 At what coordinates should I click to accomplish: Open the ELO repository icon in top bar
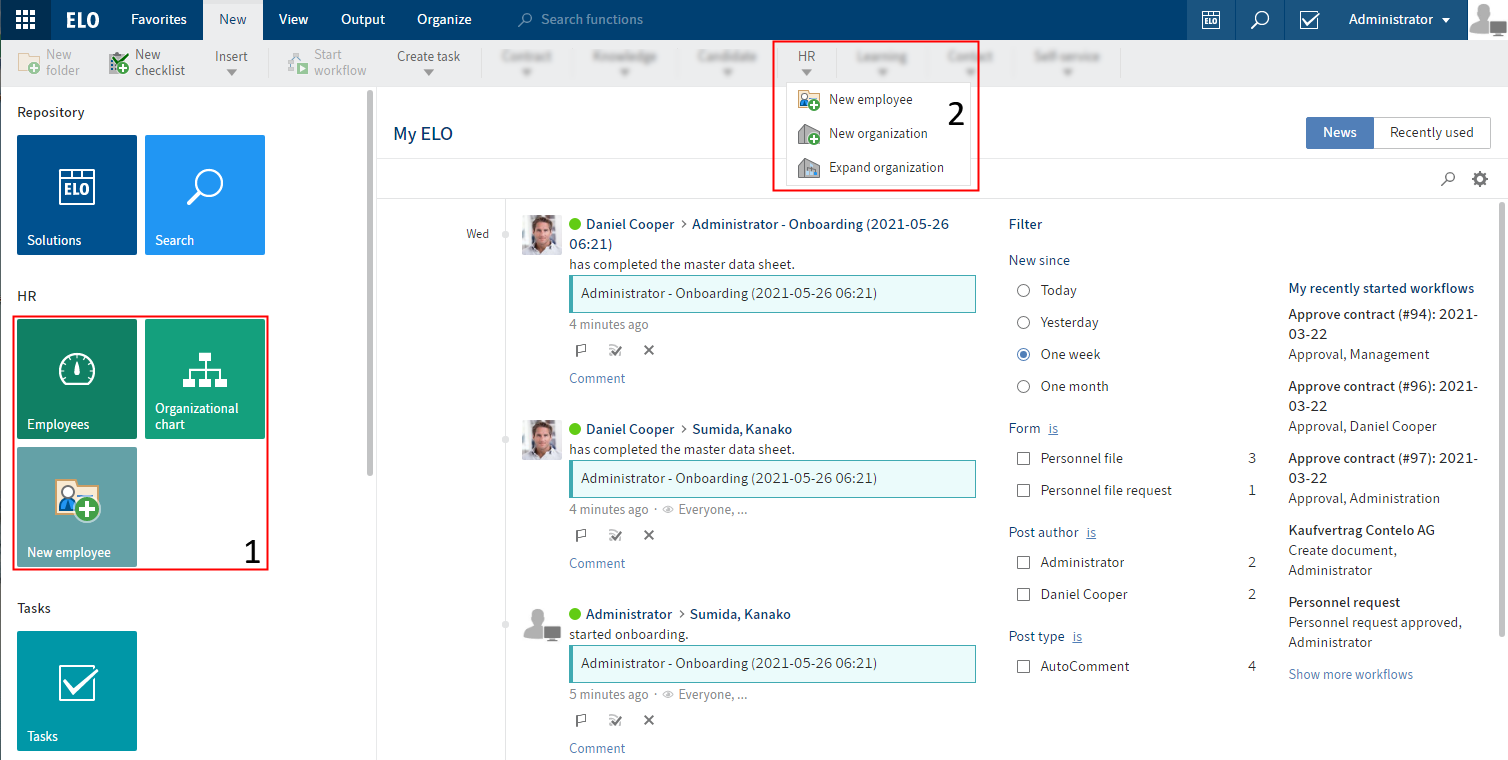(1211, 19)
